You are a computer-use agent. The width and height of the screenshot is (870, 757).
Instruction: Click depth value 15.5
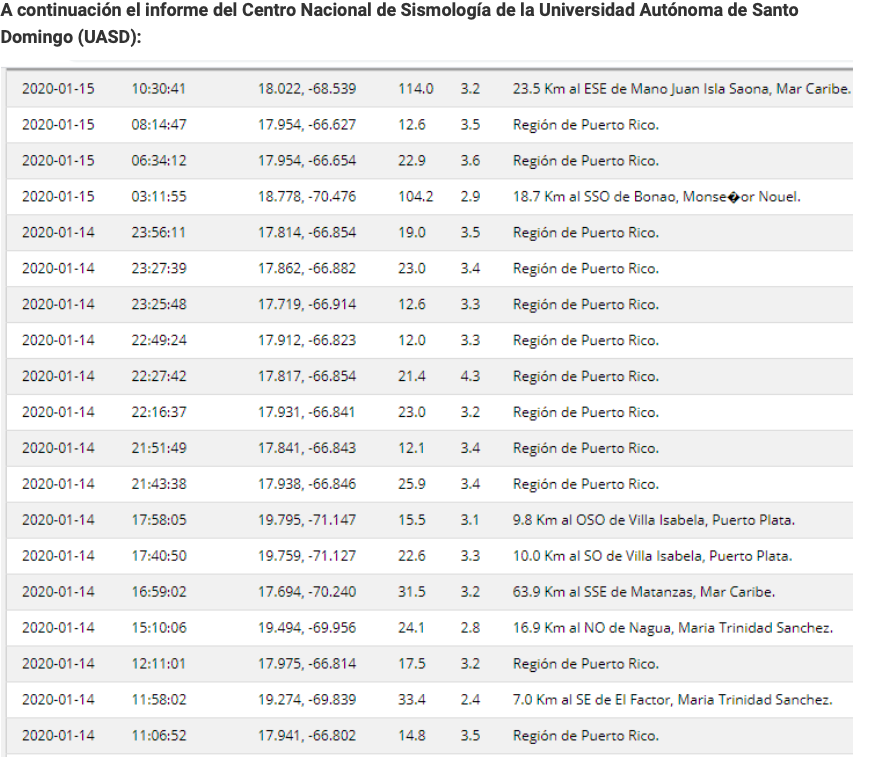pyautogui.click(x=412, y=520)
